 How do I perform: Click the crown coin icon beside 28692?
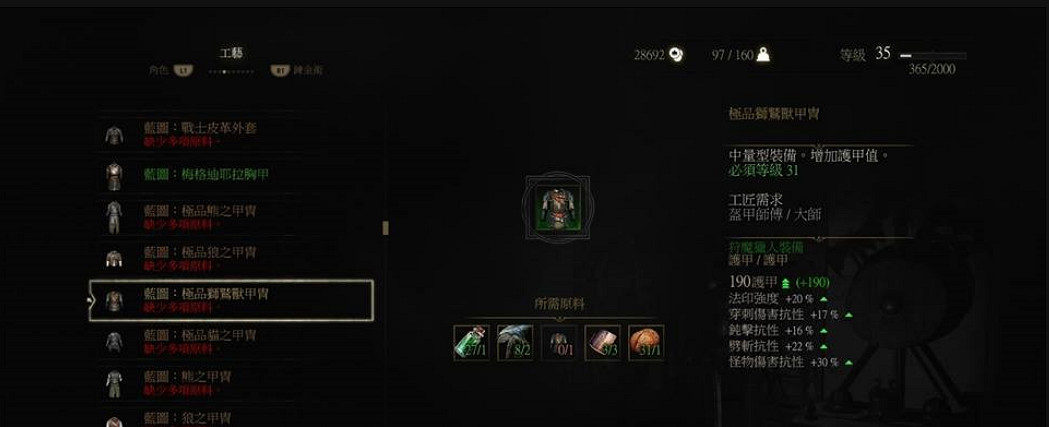tap(676, 55)
